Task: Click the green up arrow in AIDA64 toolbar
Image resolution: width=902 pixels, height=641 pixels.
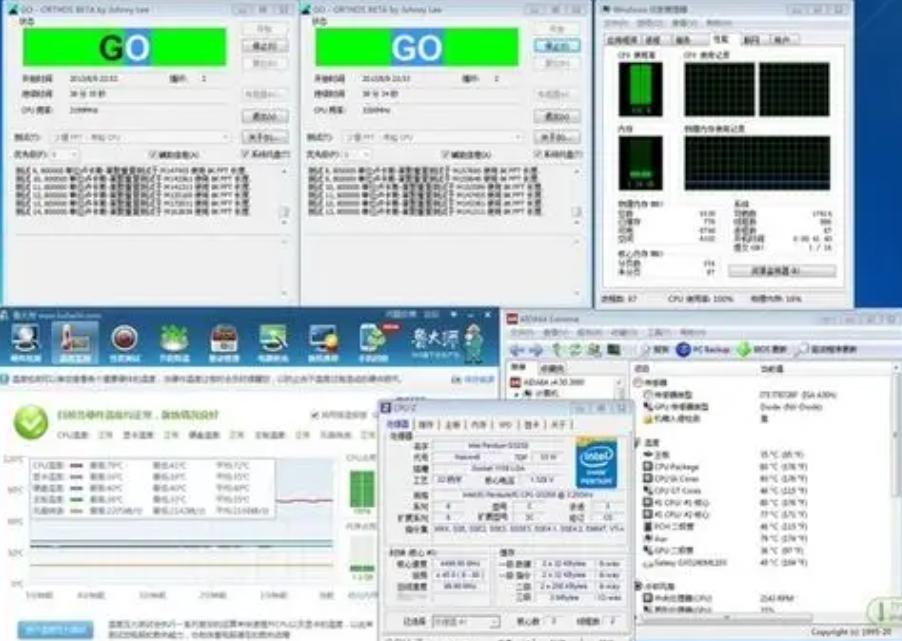Action: pos(557,349)
